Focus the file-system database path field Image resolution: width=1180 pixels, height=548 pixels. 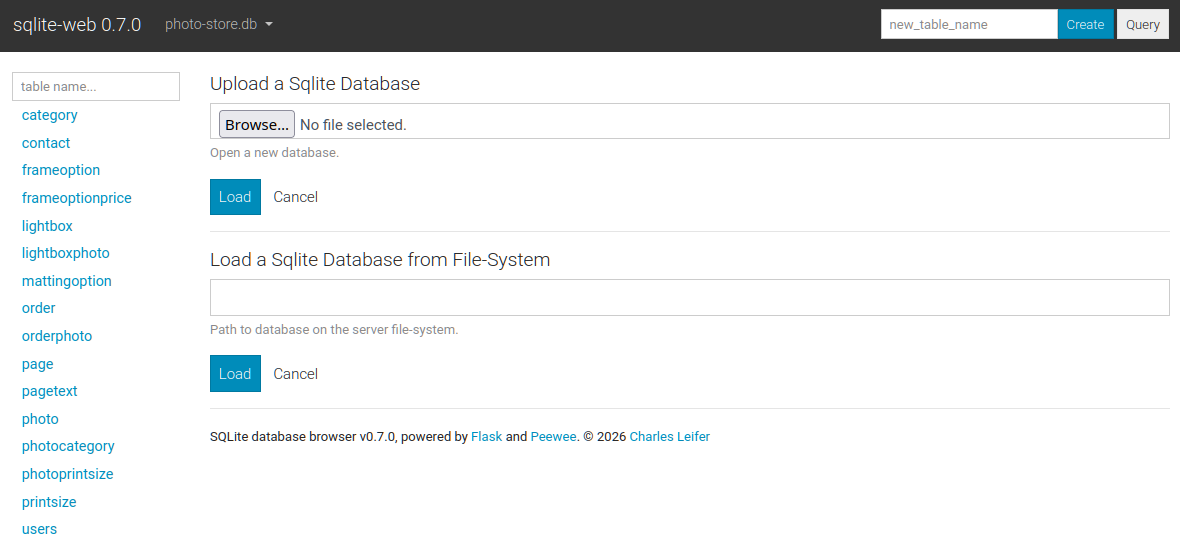point(689,297)
